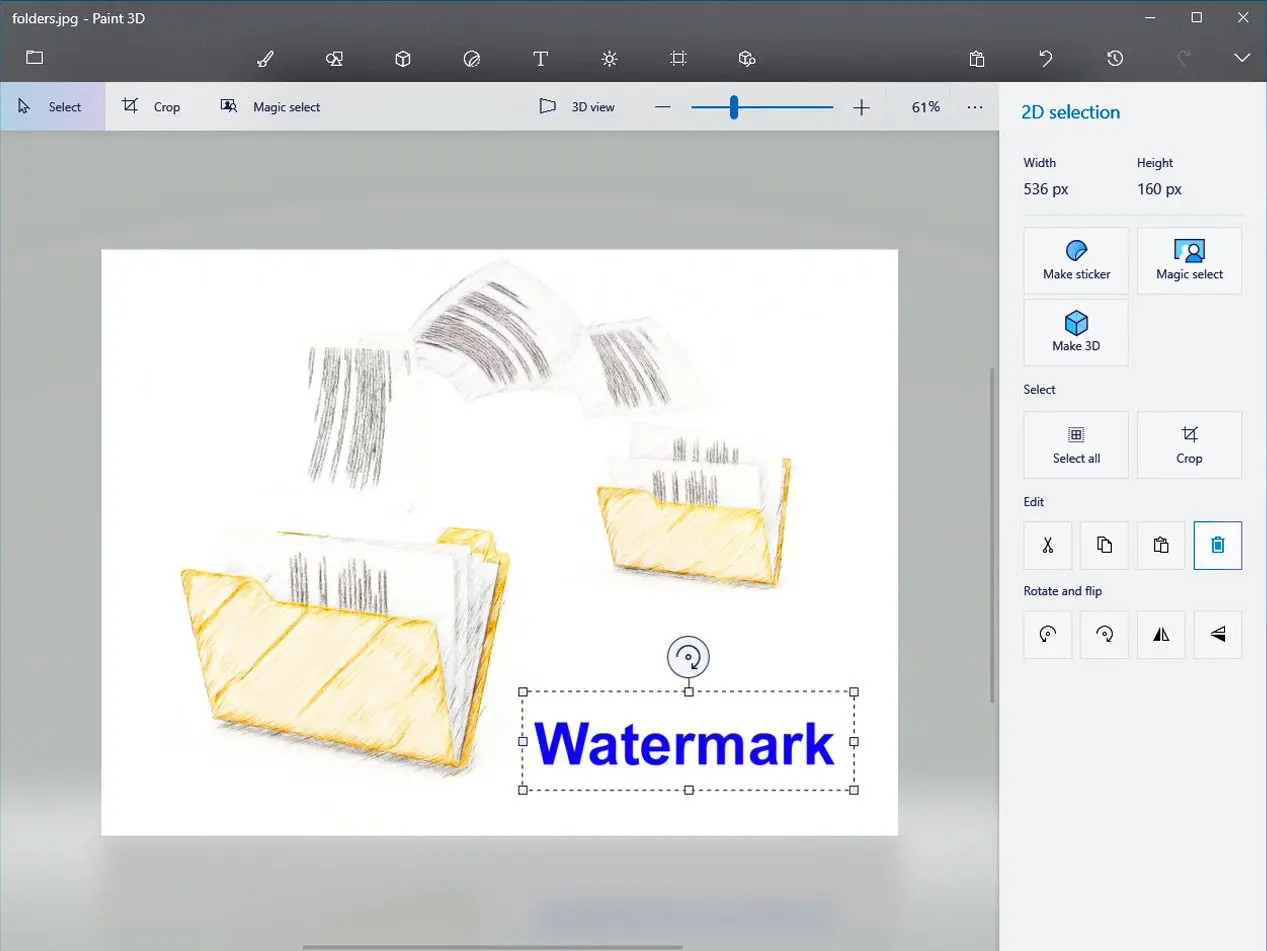Open the Effects tool
Viewport: 1267px width, 951px height.
click(x=610, y=59)
